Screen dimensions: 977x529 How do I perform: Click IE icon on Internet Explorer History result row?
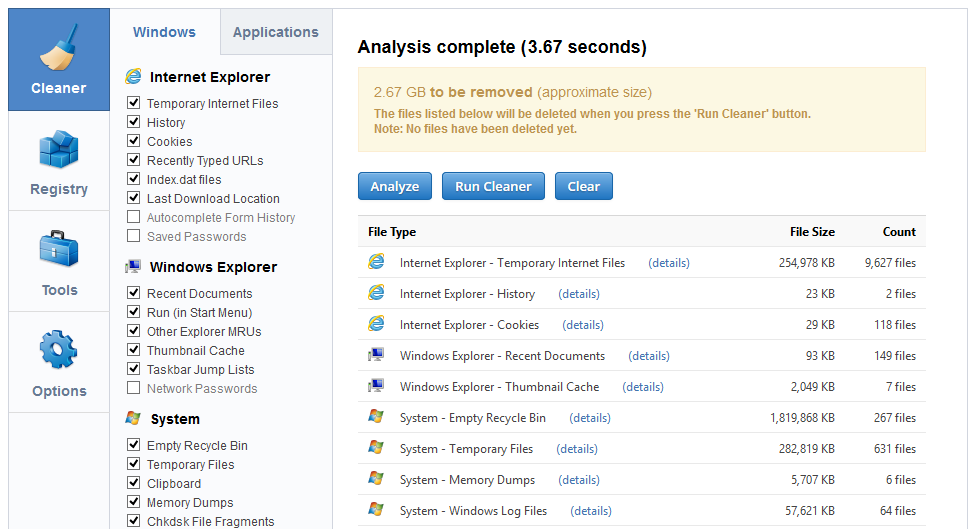[x=376, y=292]
